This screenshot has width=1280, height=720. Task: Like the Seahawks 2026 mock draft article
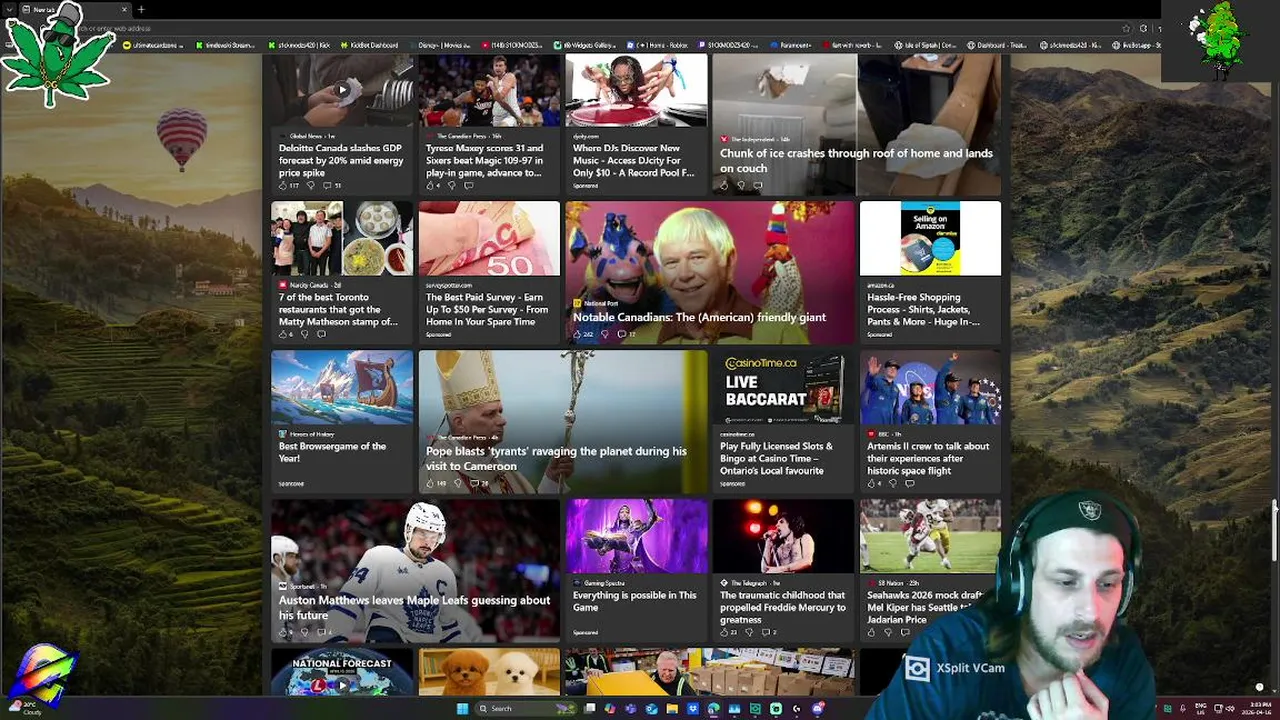click(x=871, y=632)
